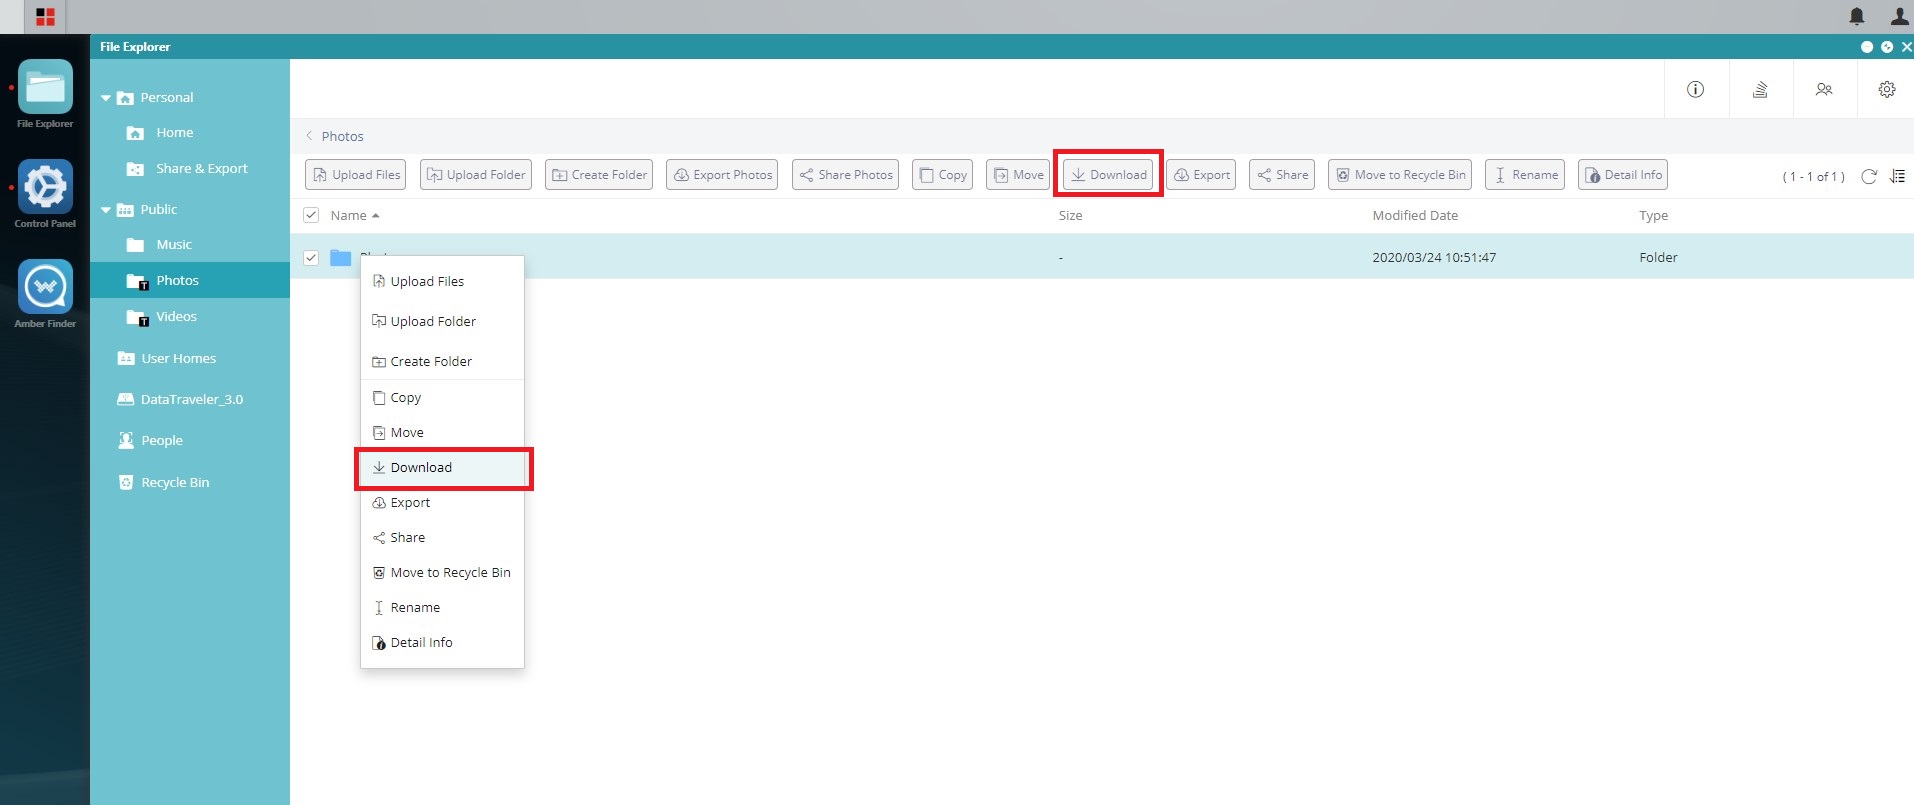
Task: Click the Folder type cell in the row
Action: coord(1658,257)
